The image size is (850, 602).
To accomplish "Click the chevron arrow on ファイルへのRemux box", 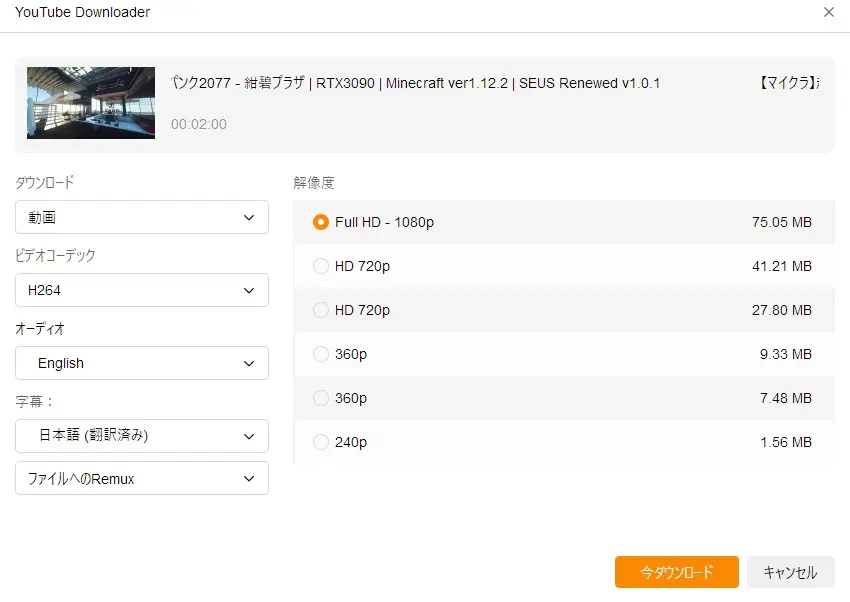I will coord(249,479).
